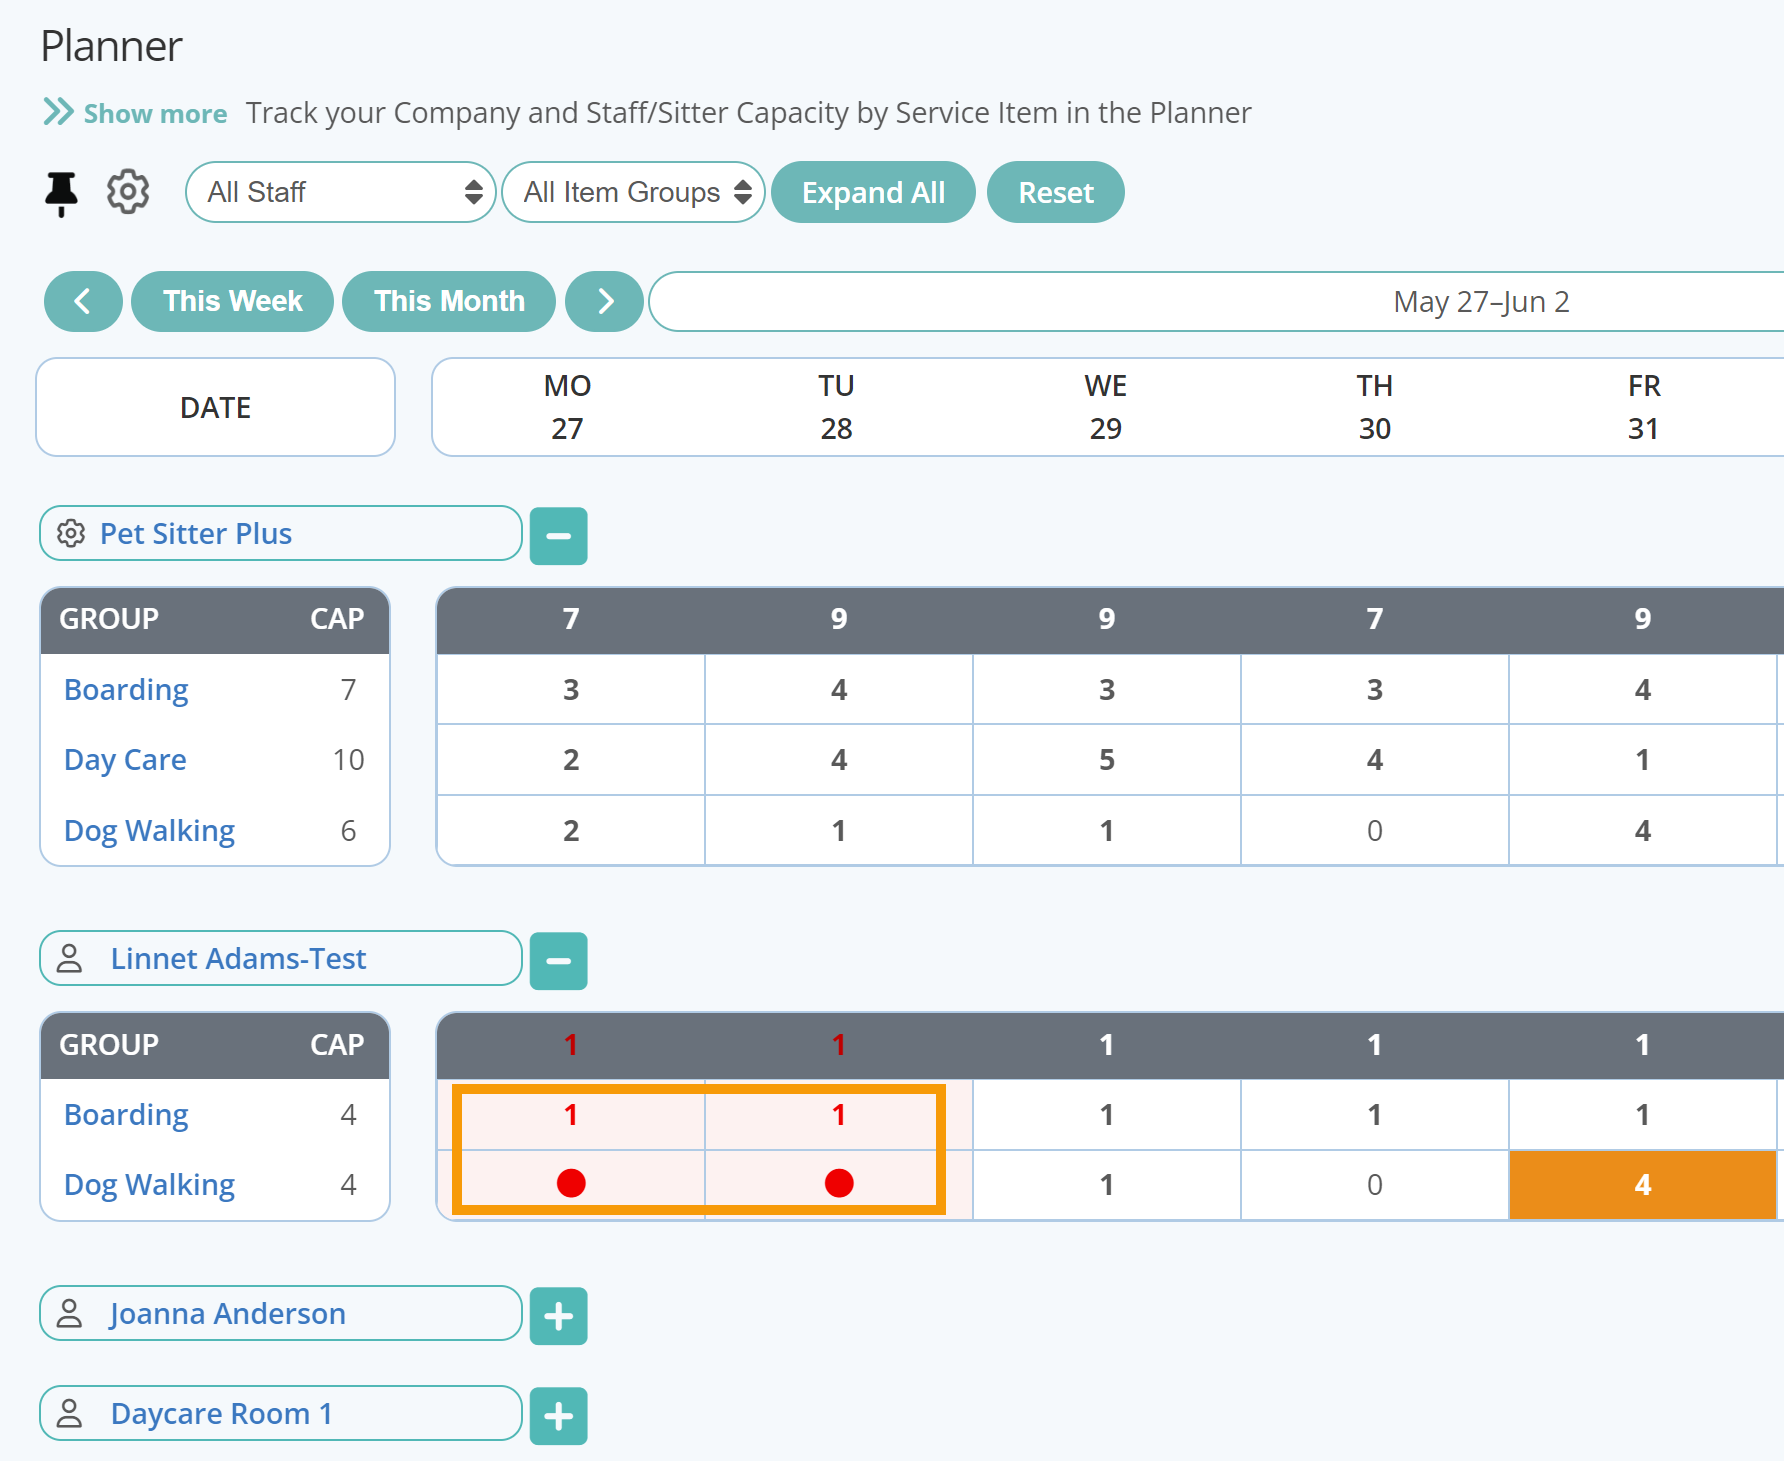This screenshot has width=1784, height=1461.
Task: Click Linnet's Thursday Dog Walking cell 0
Action: click(x=1375, y=1185)
